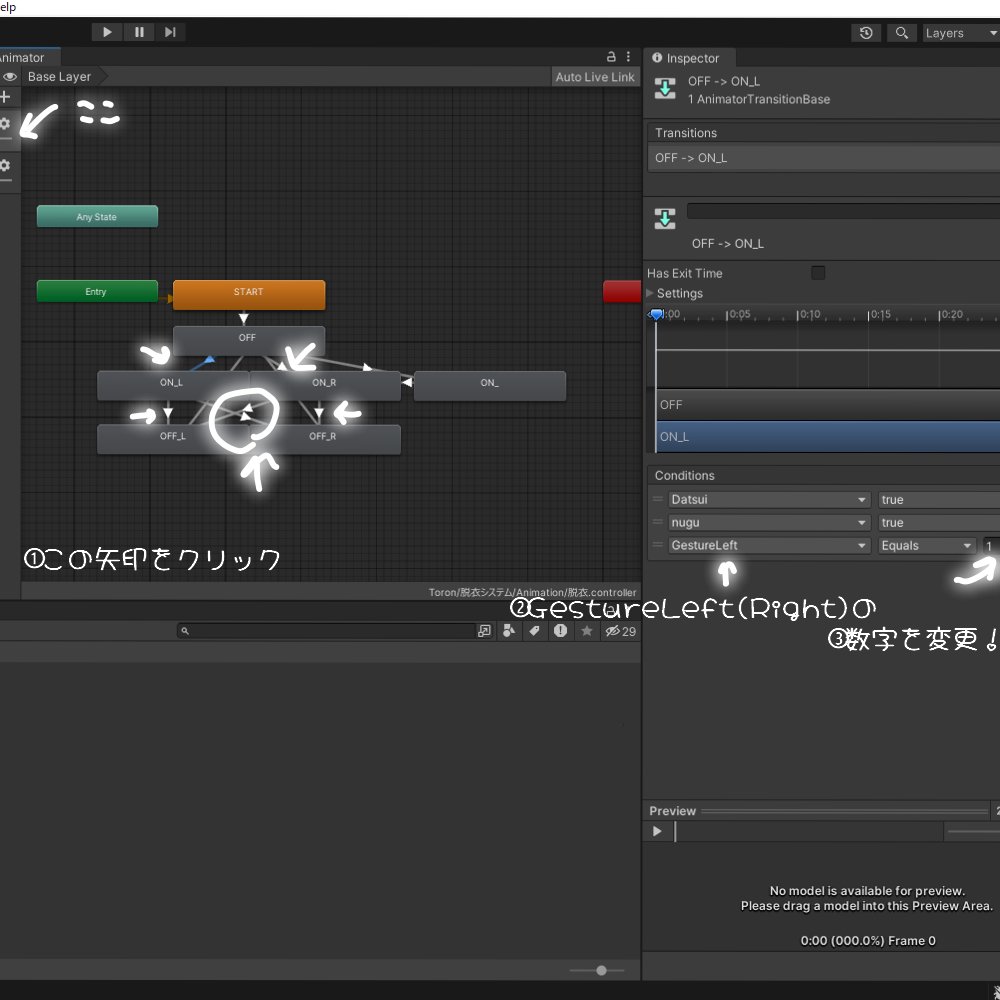This screenshot has height=1000, width=1000.
Task: Select the ON_L state node
Action: coord(172,385)
